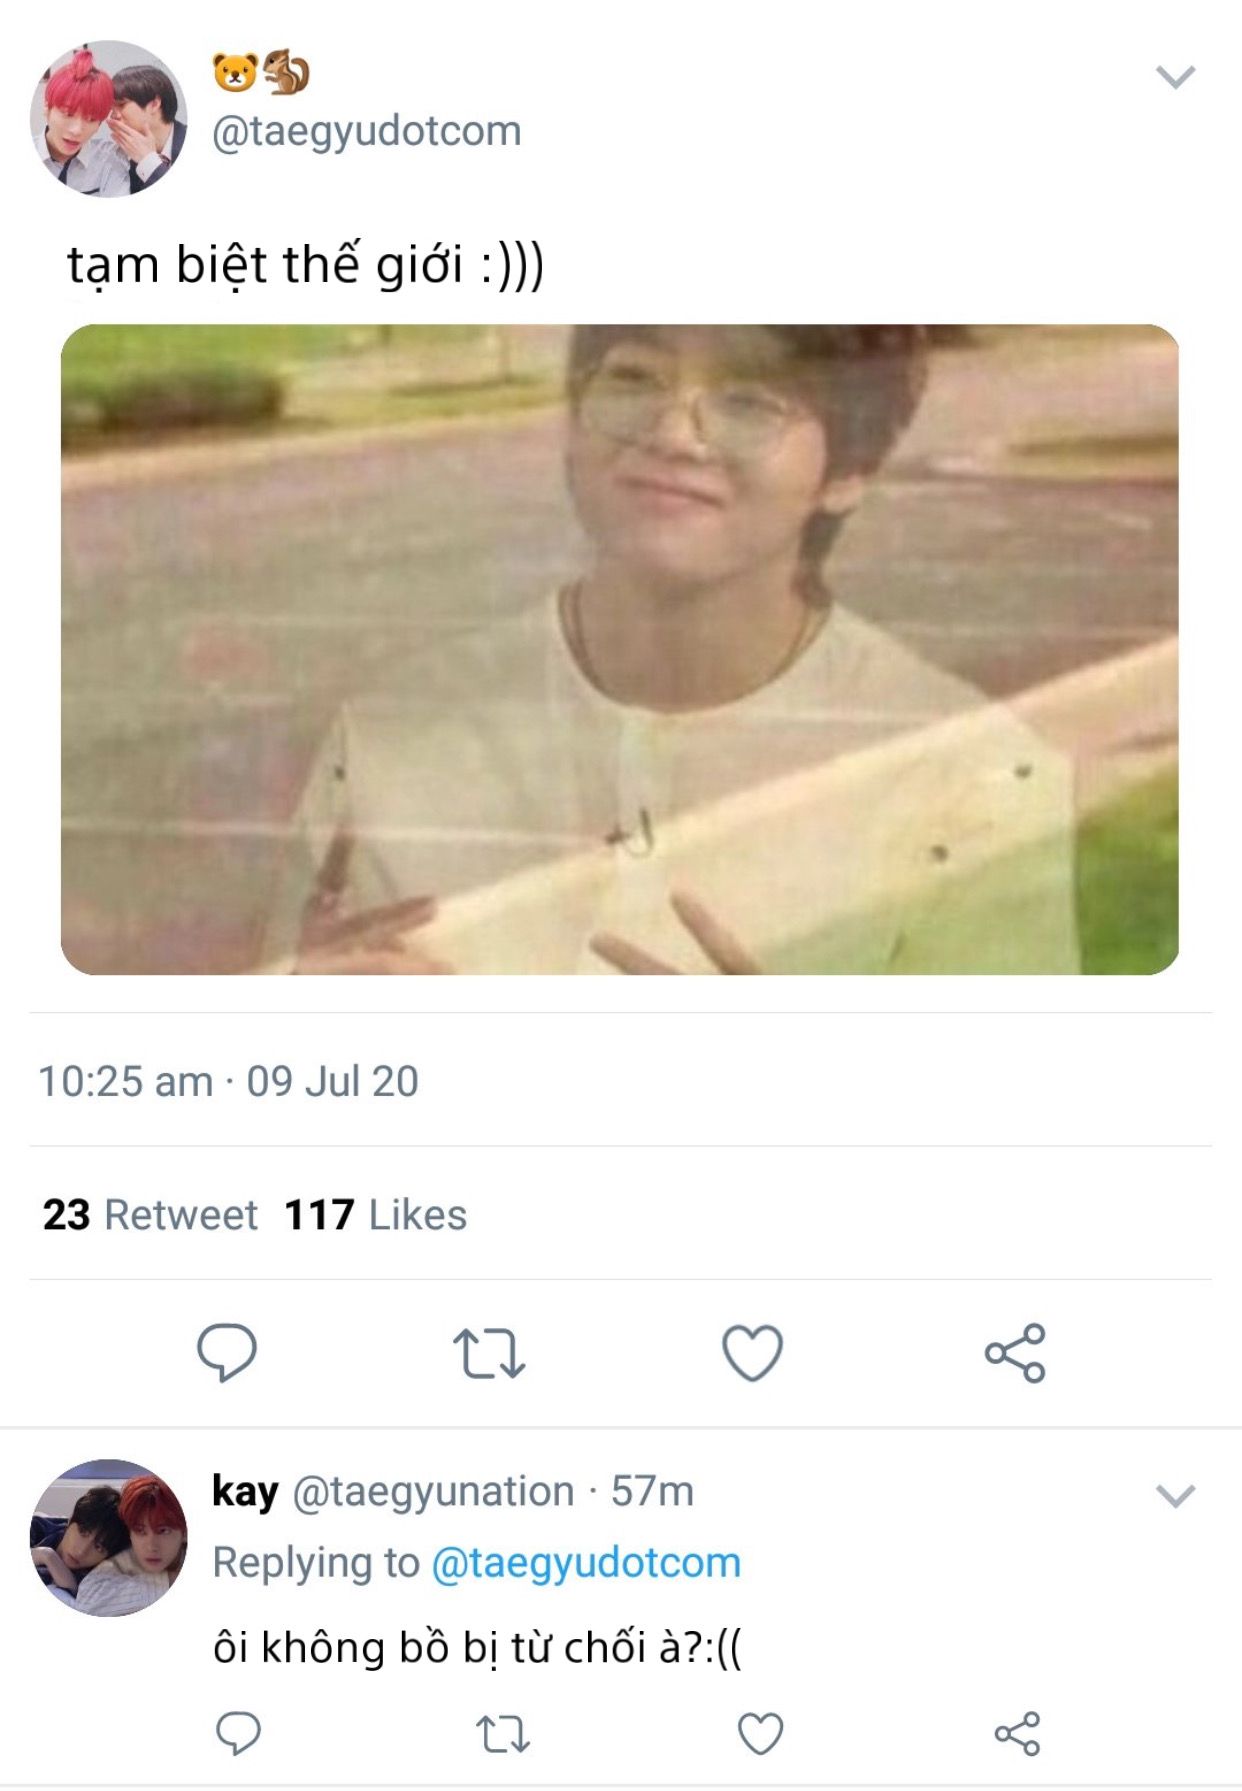Expand options chevron on kay's reply

coord(1175,1496)
